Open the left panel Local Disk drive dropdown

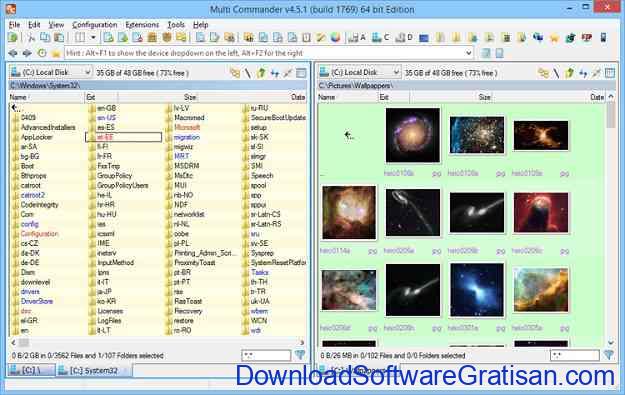(x=51, y=73)
